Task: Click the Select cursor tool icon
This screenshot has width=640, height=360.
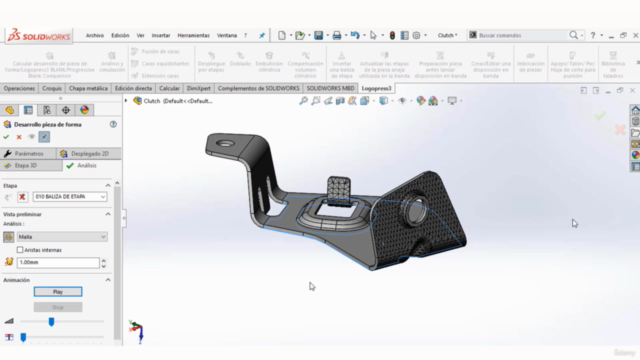Action: tap(373, 36)
